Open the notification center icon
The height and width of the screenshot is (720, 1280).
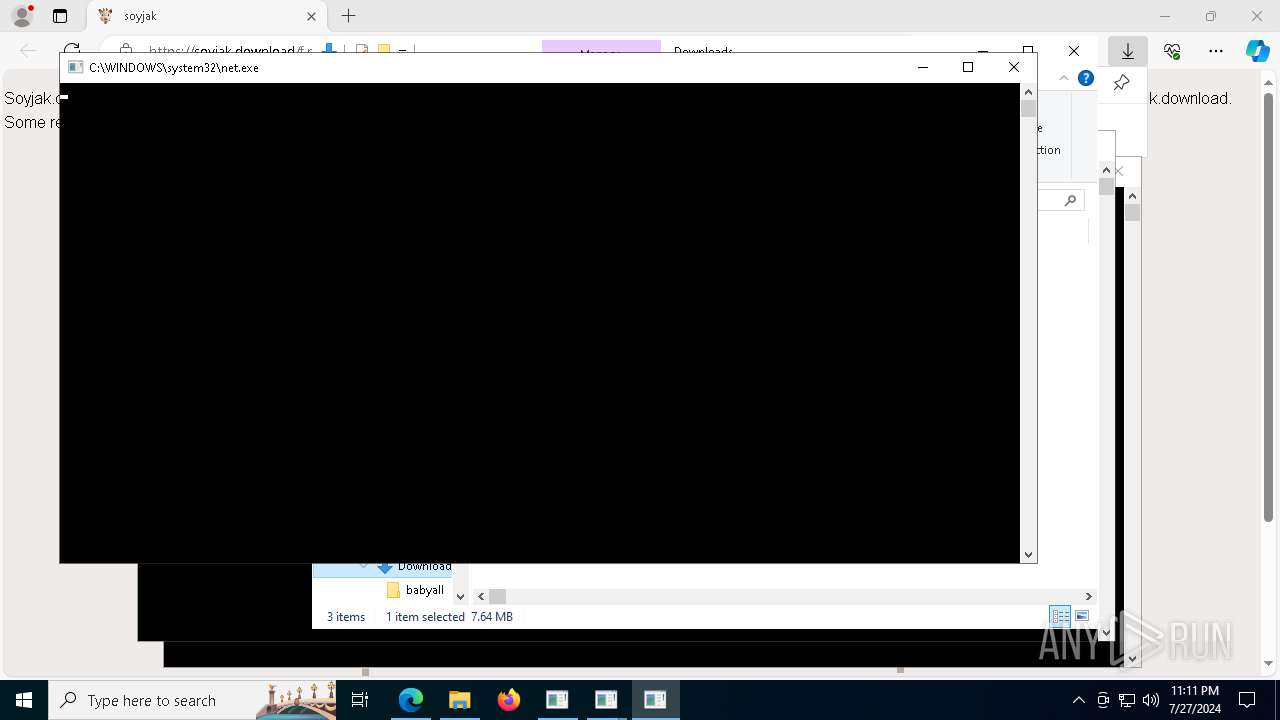coord(1247,700)
